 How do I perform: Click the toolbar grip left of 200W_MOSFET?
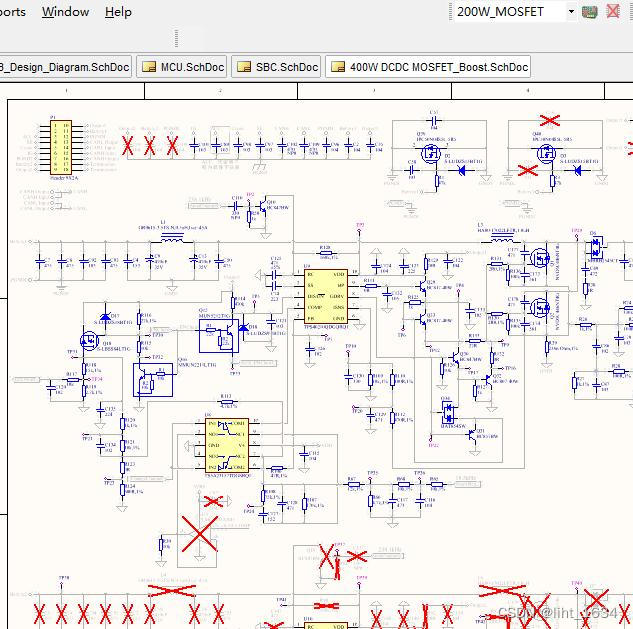click(x=451, y=12)
